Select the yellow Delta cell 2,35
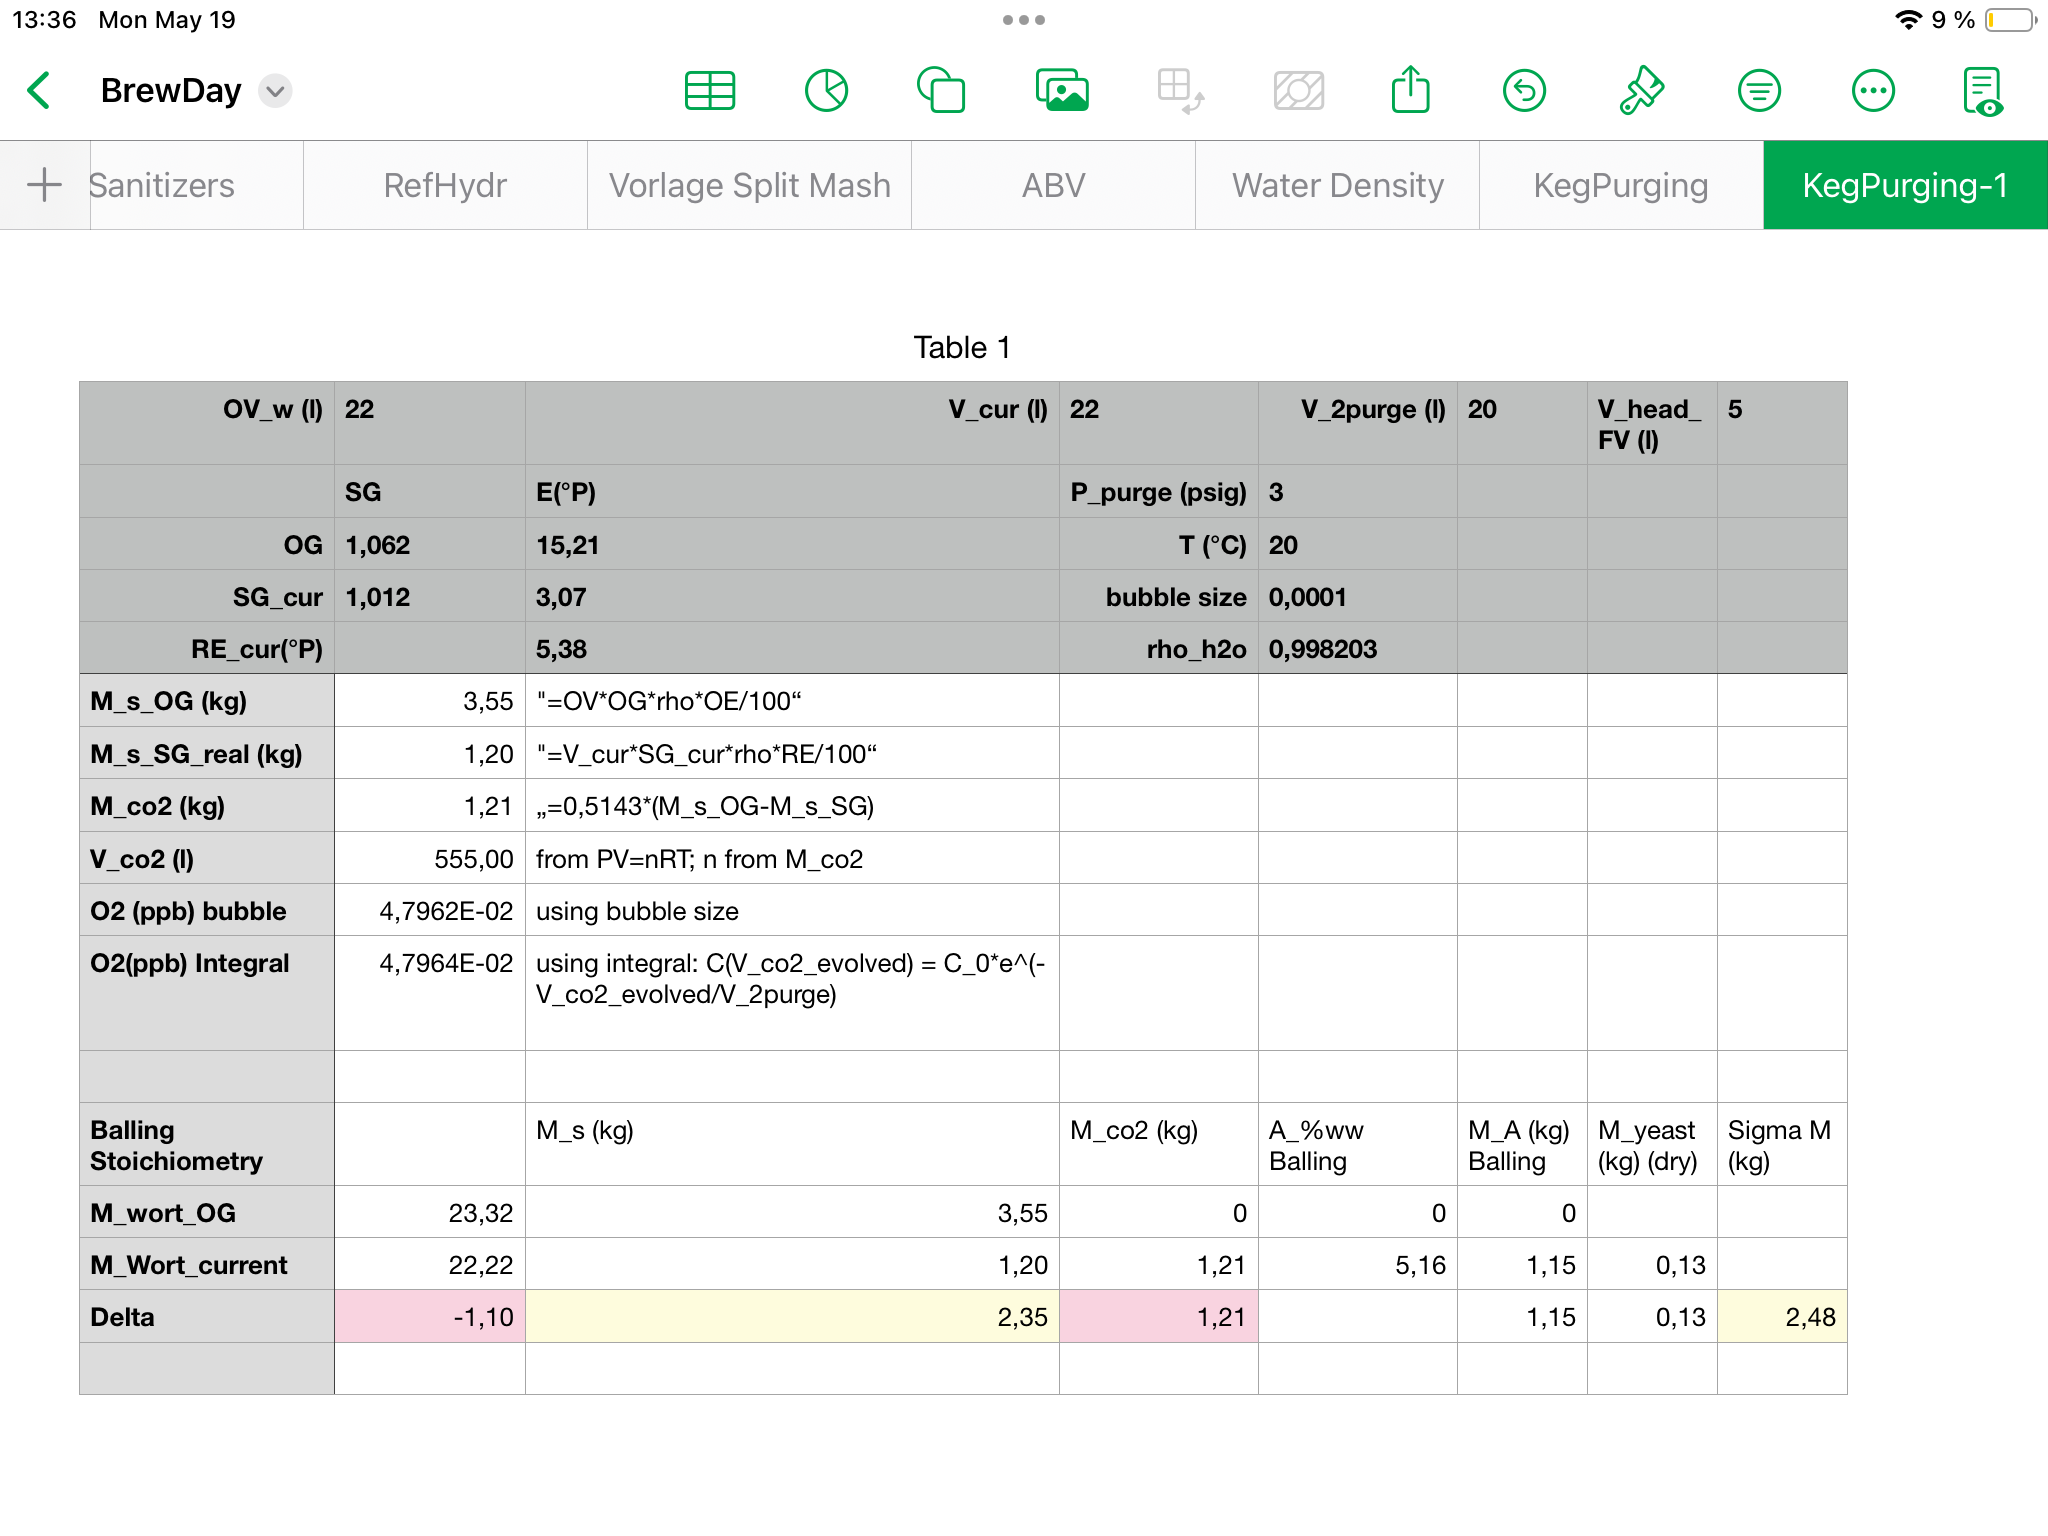 point(792,1317)
